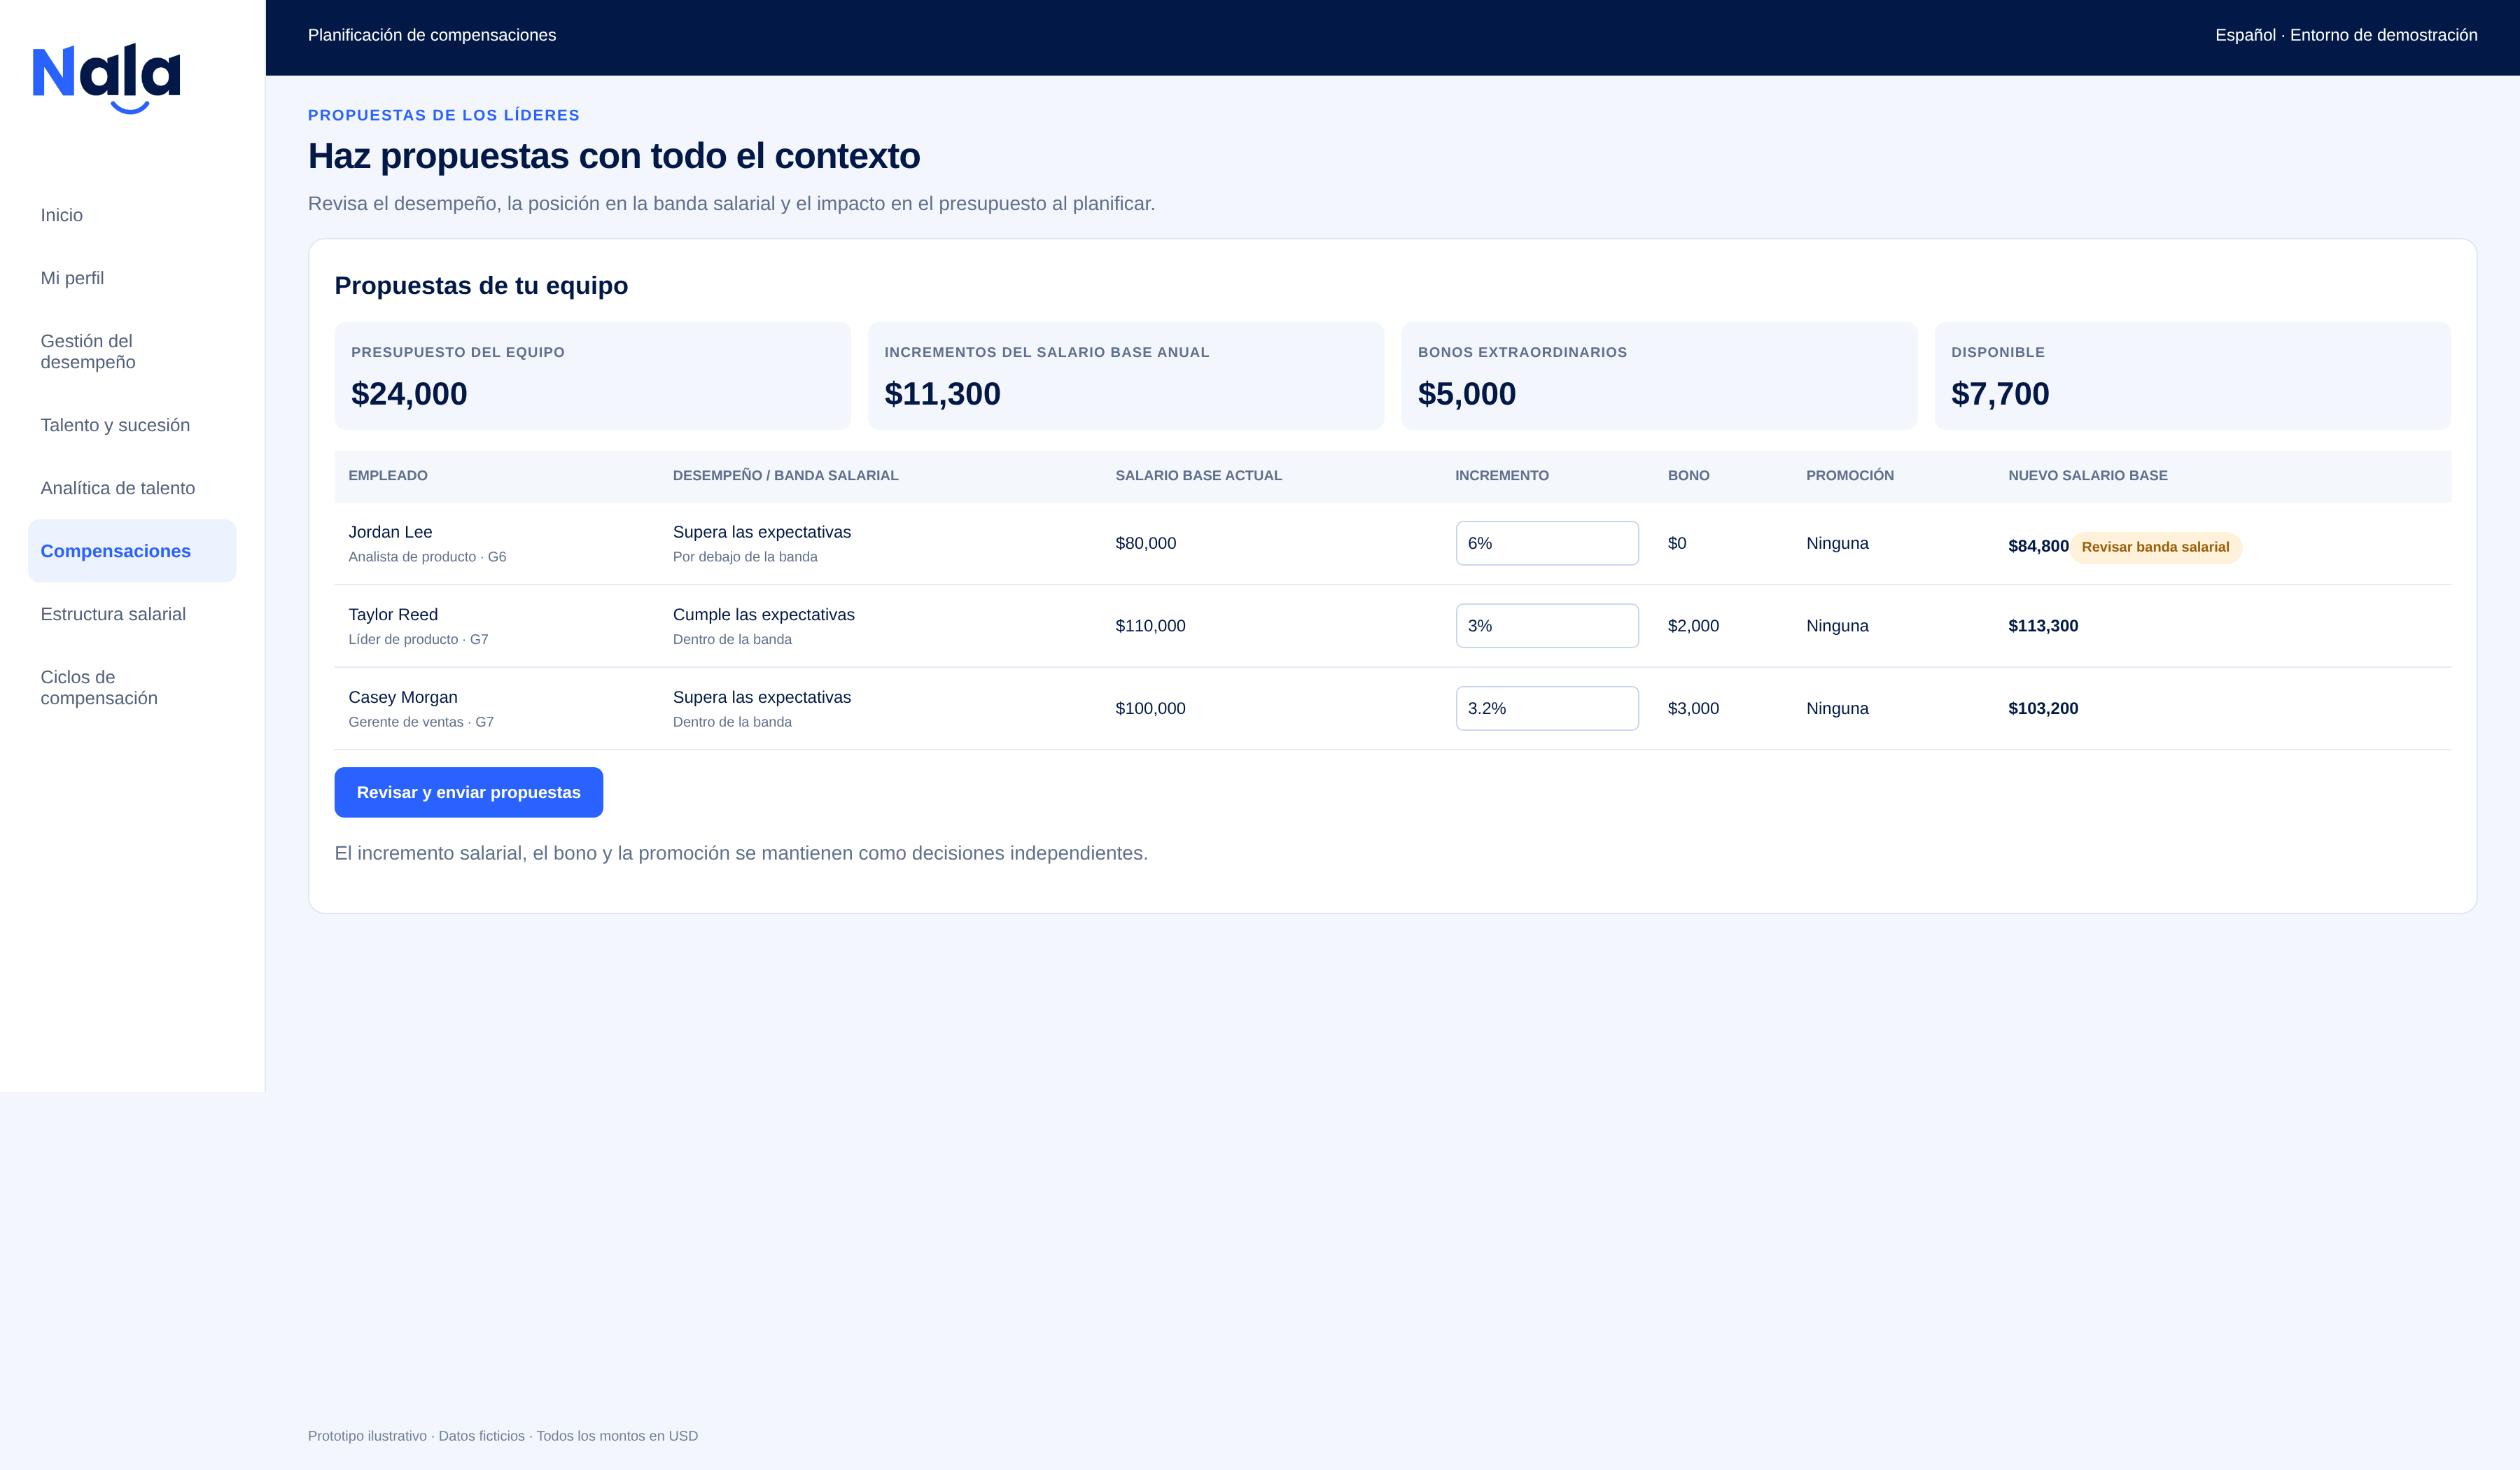Click new base salary $113,300

[x=2043, y=626]
